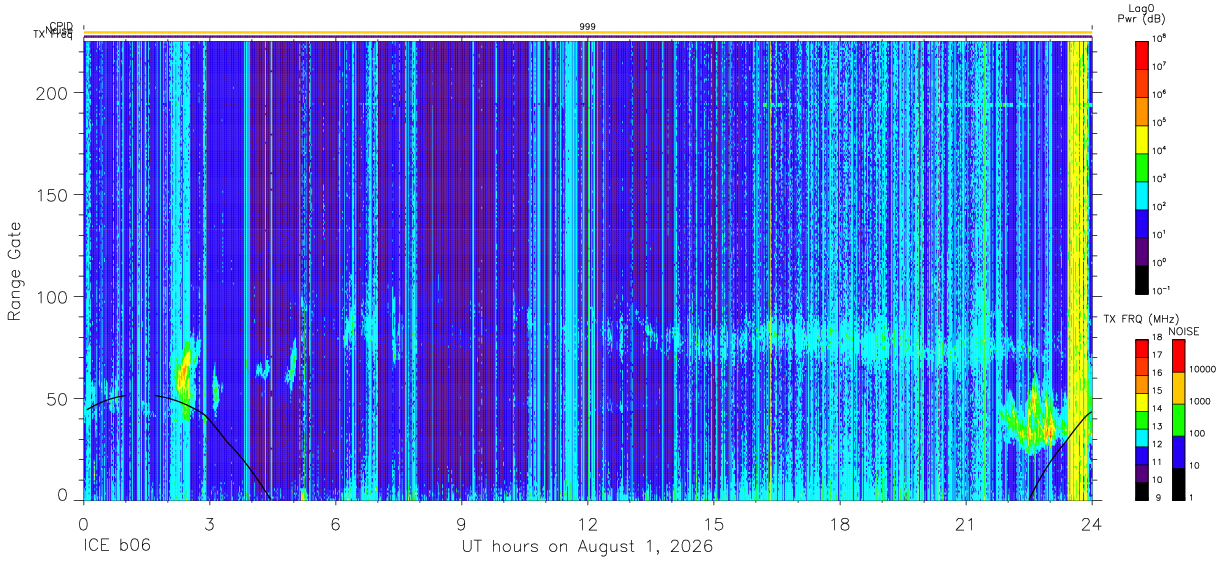Click the '14' label on TX FRQ colorbar
The image size is (1228, 567).
(1157, 411)
